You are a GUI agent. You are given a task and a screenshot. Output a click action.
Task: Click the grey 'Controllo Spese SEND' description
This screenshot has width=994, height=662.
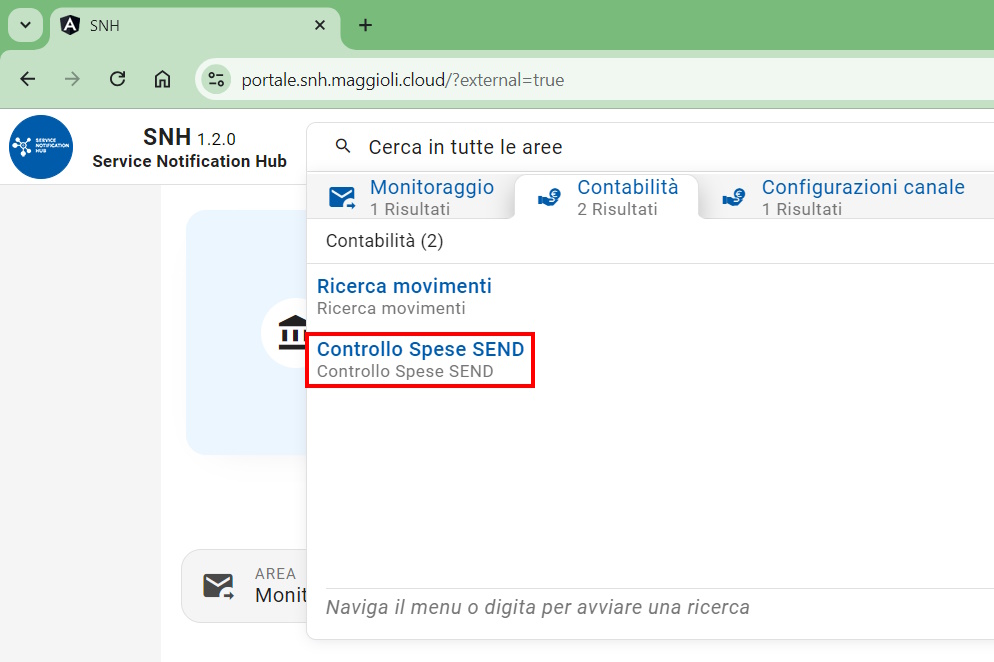click(x=405, y=372)
